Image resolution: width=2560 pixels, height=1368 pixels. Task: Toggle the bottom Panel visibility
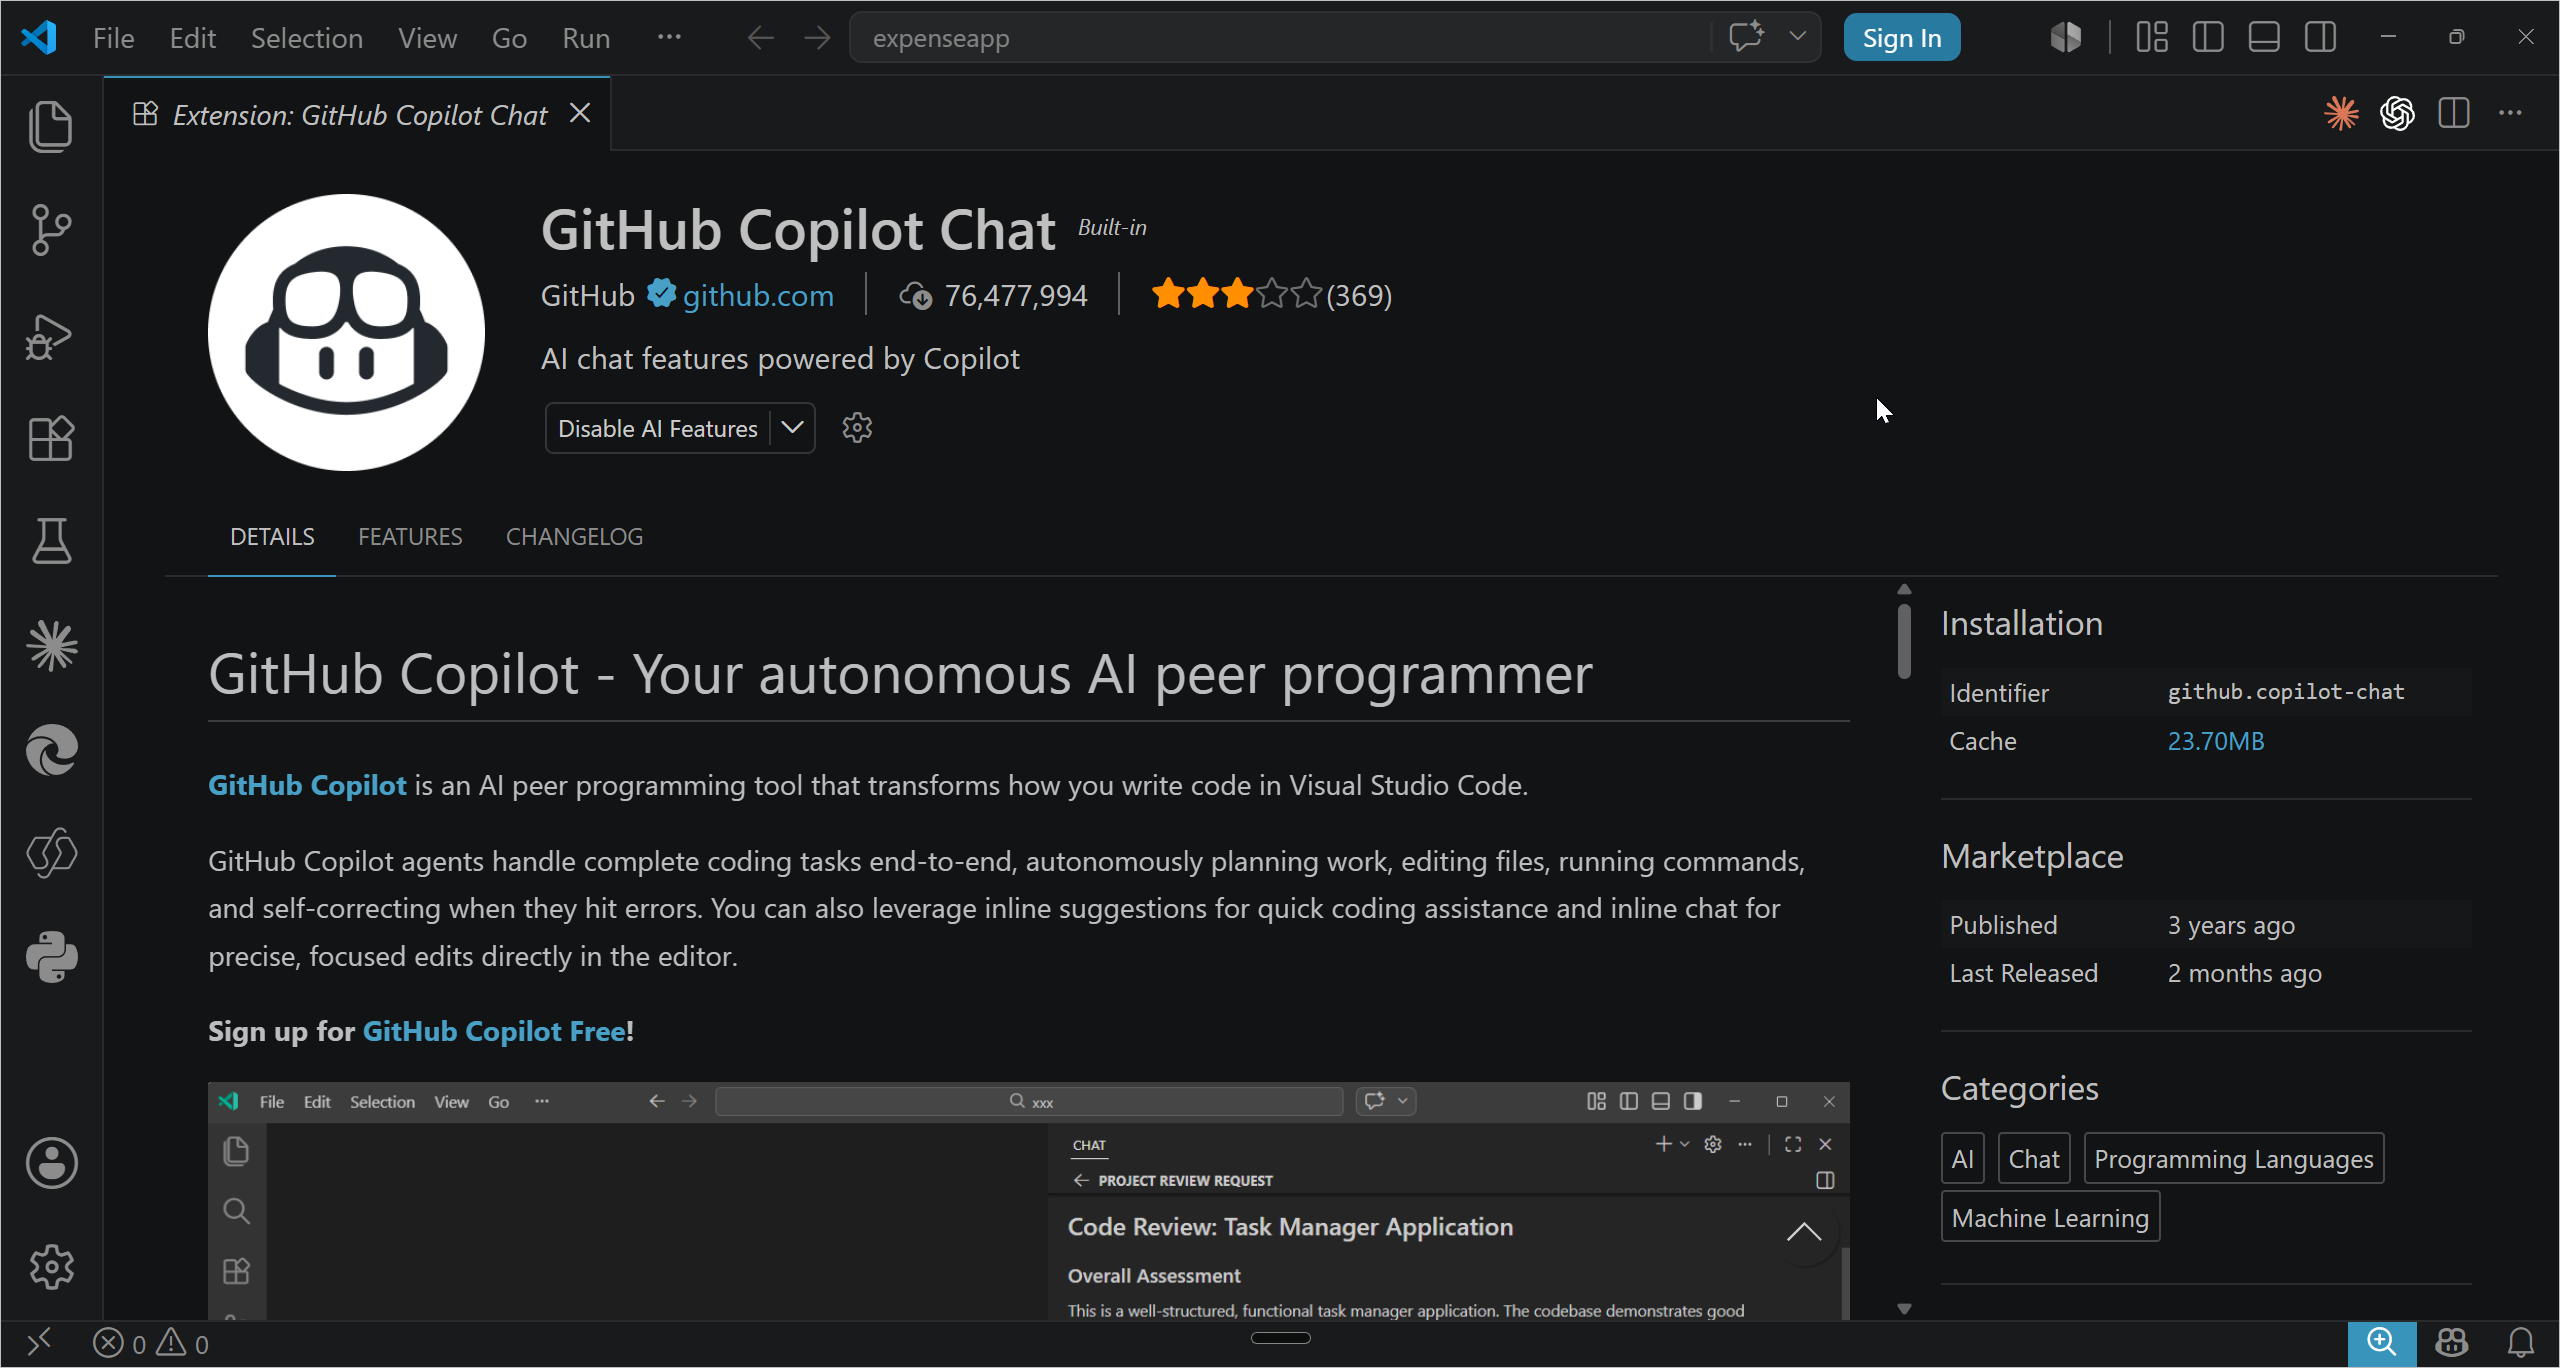pos(2264,37)
